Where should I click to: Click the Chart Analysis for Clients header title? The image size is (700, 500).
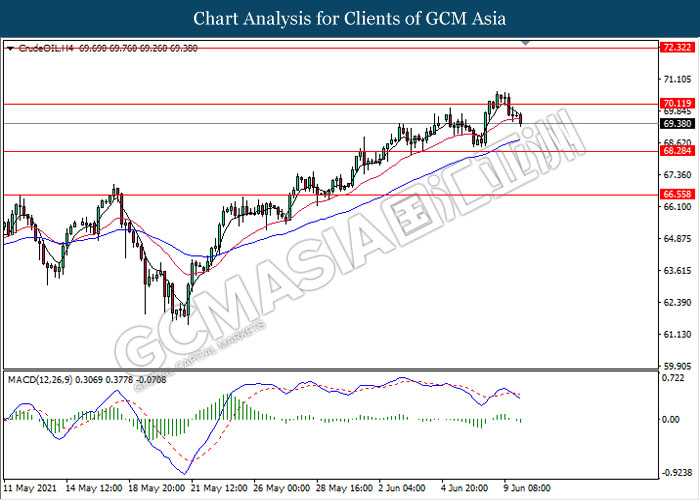click(350, 19)
